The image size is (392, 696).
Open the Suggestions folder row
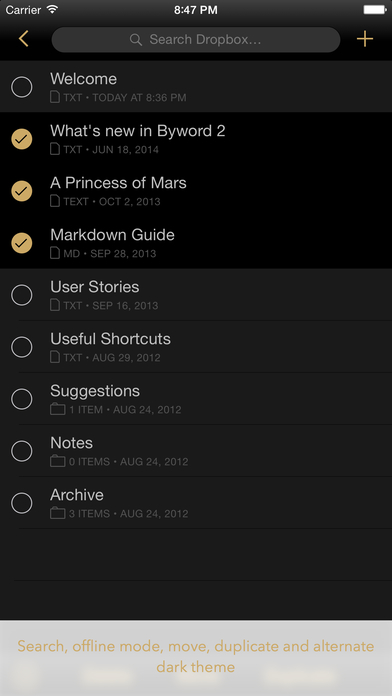pyautogui.click(x=196, y=399)
